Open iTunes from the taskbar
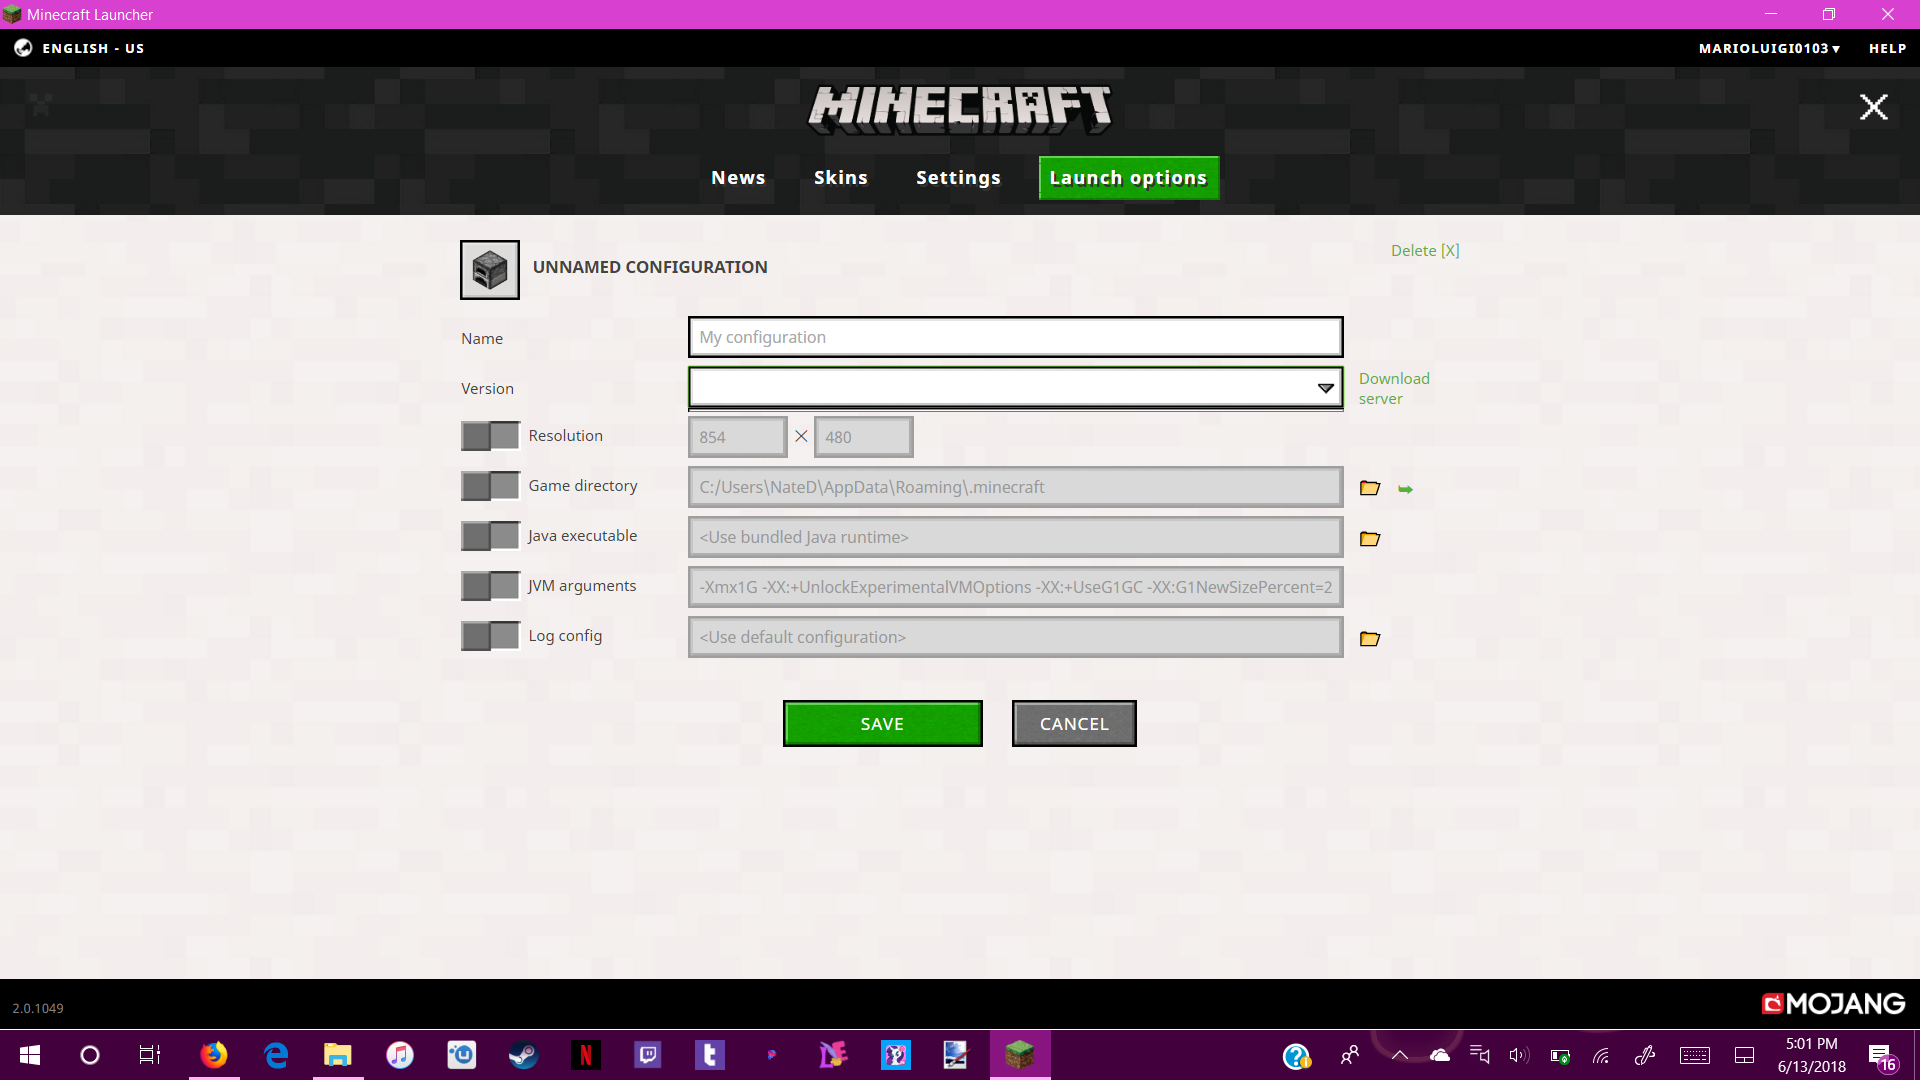1920x1080 pixels. click(x=400, y=1055)
